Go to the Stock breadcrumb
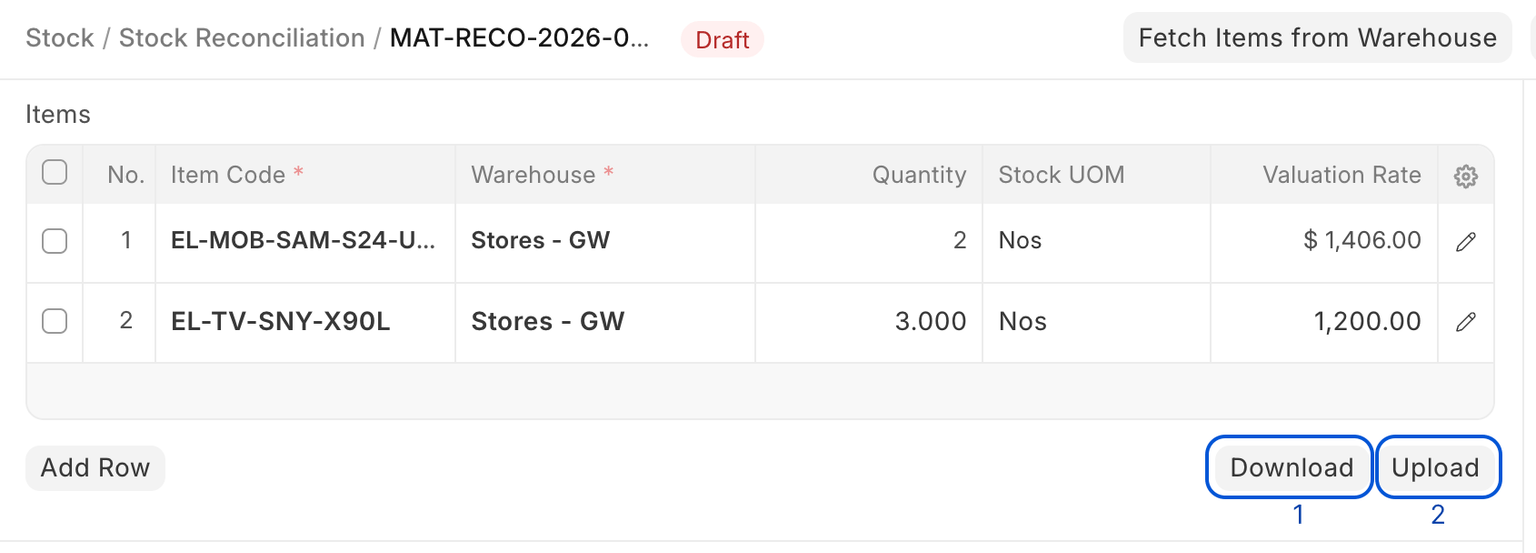Image resolution: width=1536 pixels, height=553 pixels. (x=60, y=38)
